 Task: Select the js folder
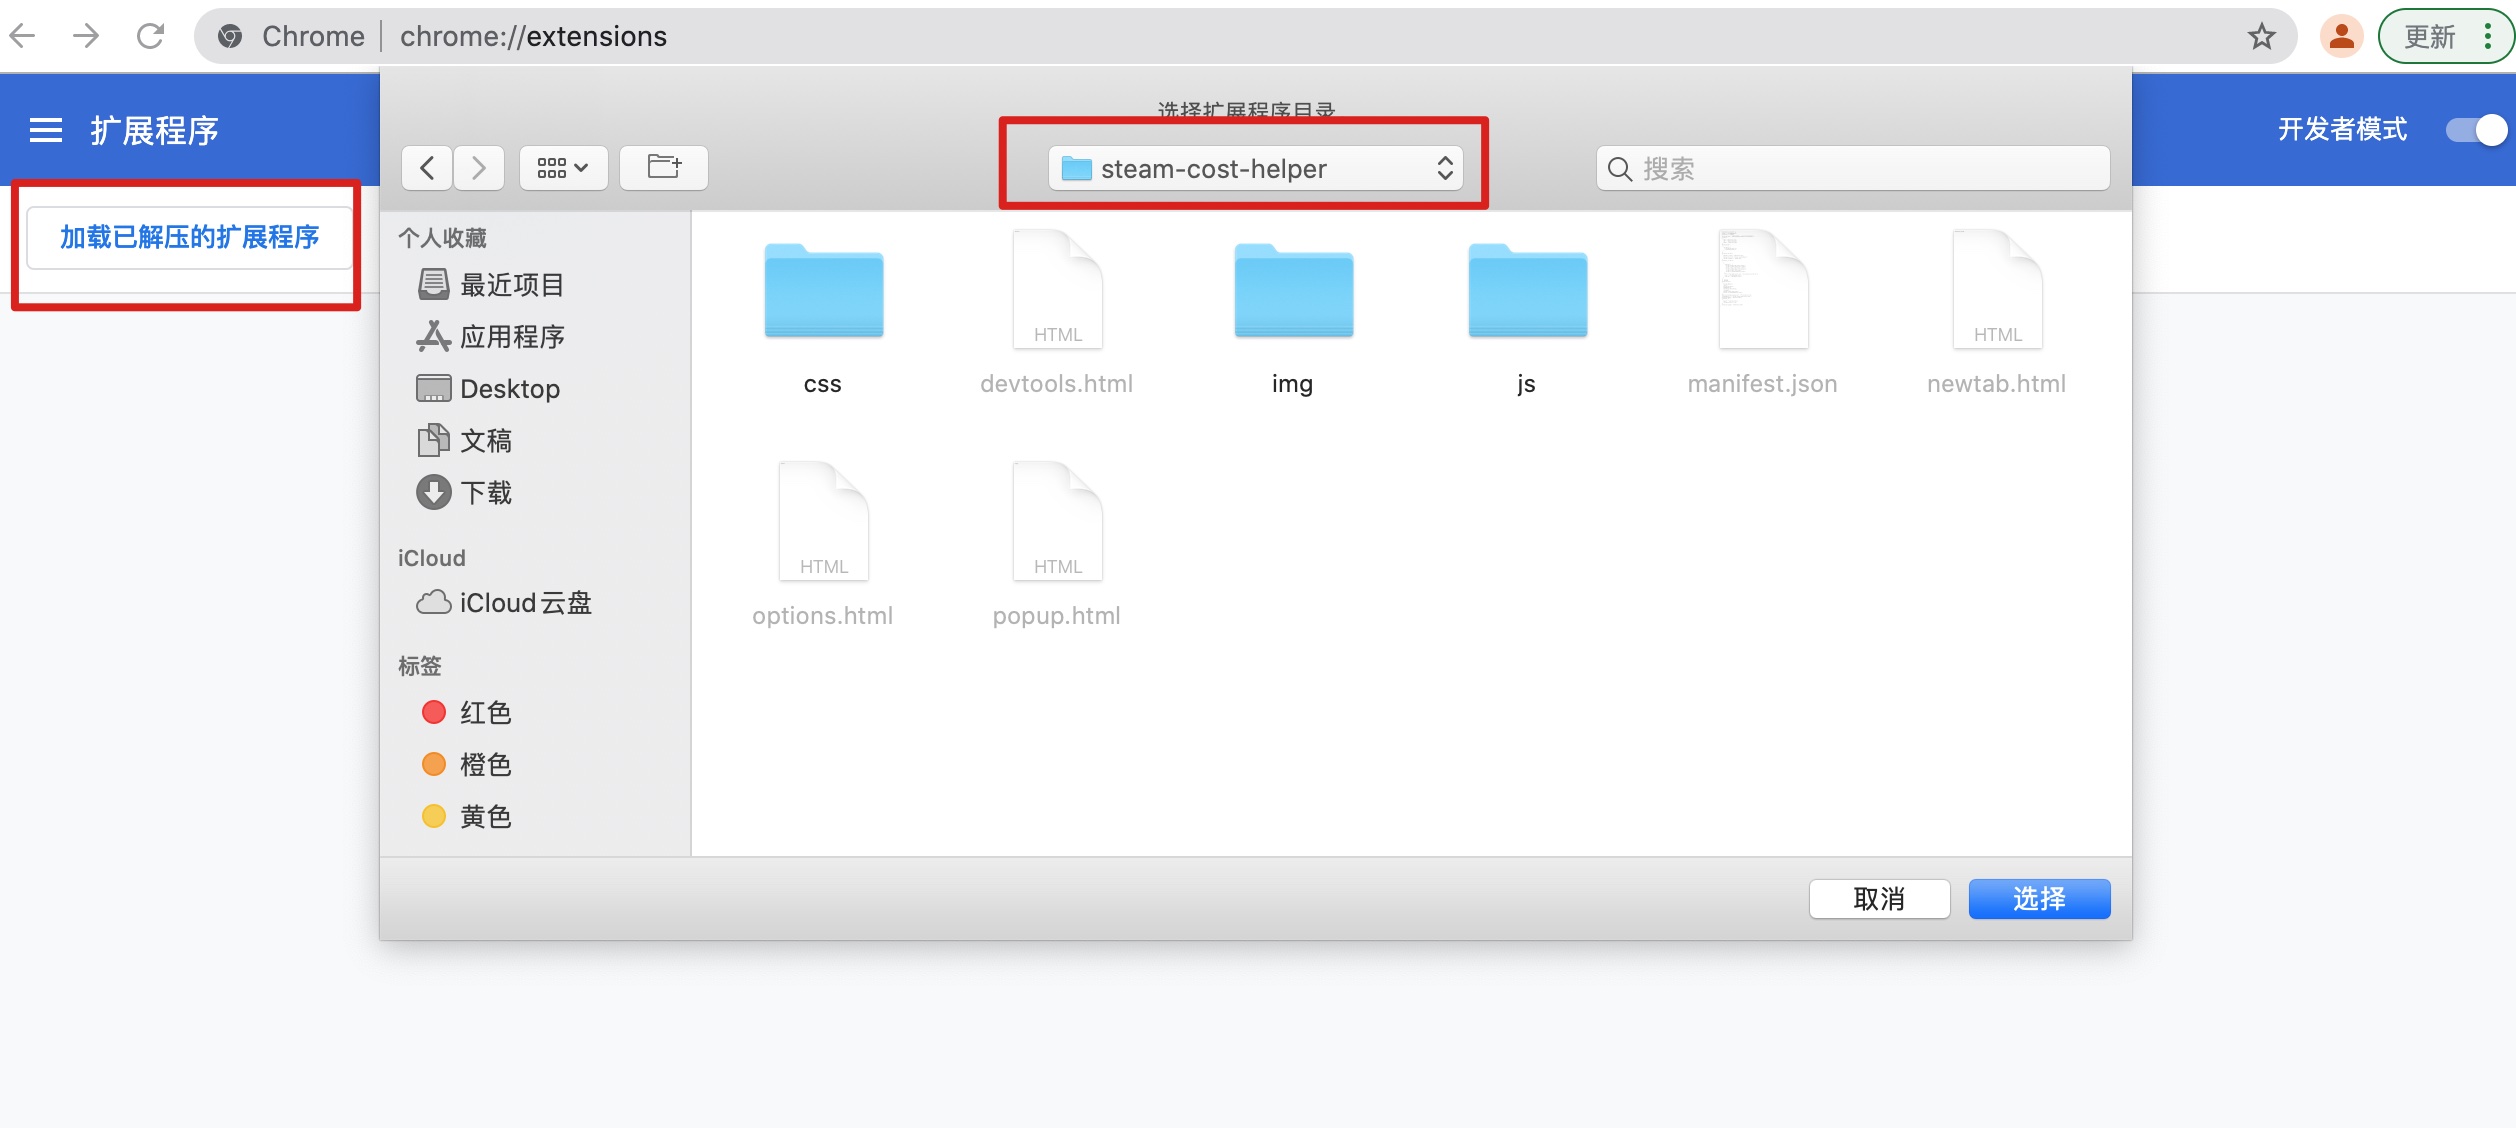[x=1527, y=290]
